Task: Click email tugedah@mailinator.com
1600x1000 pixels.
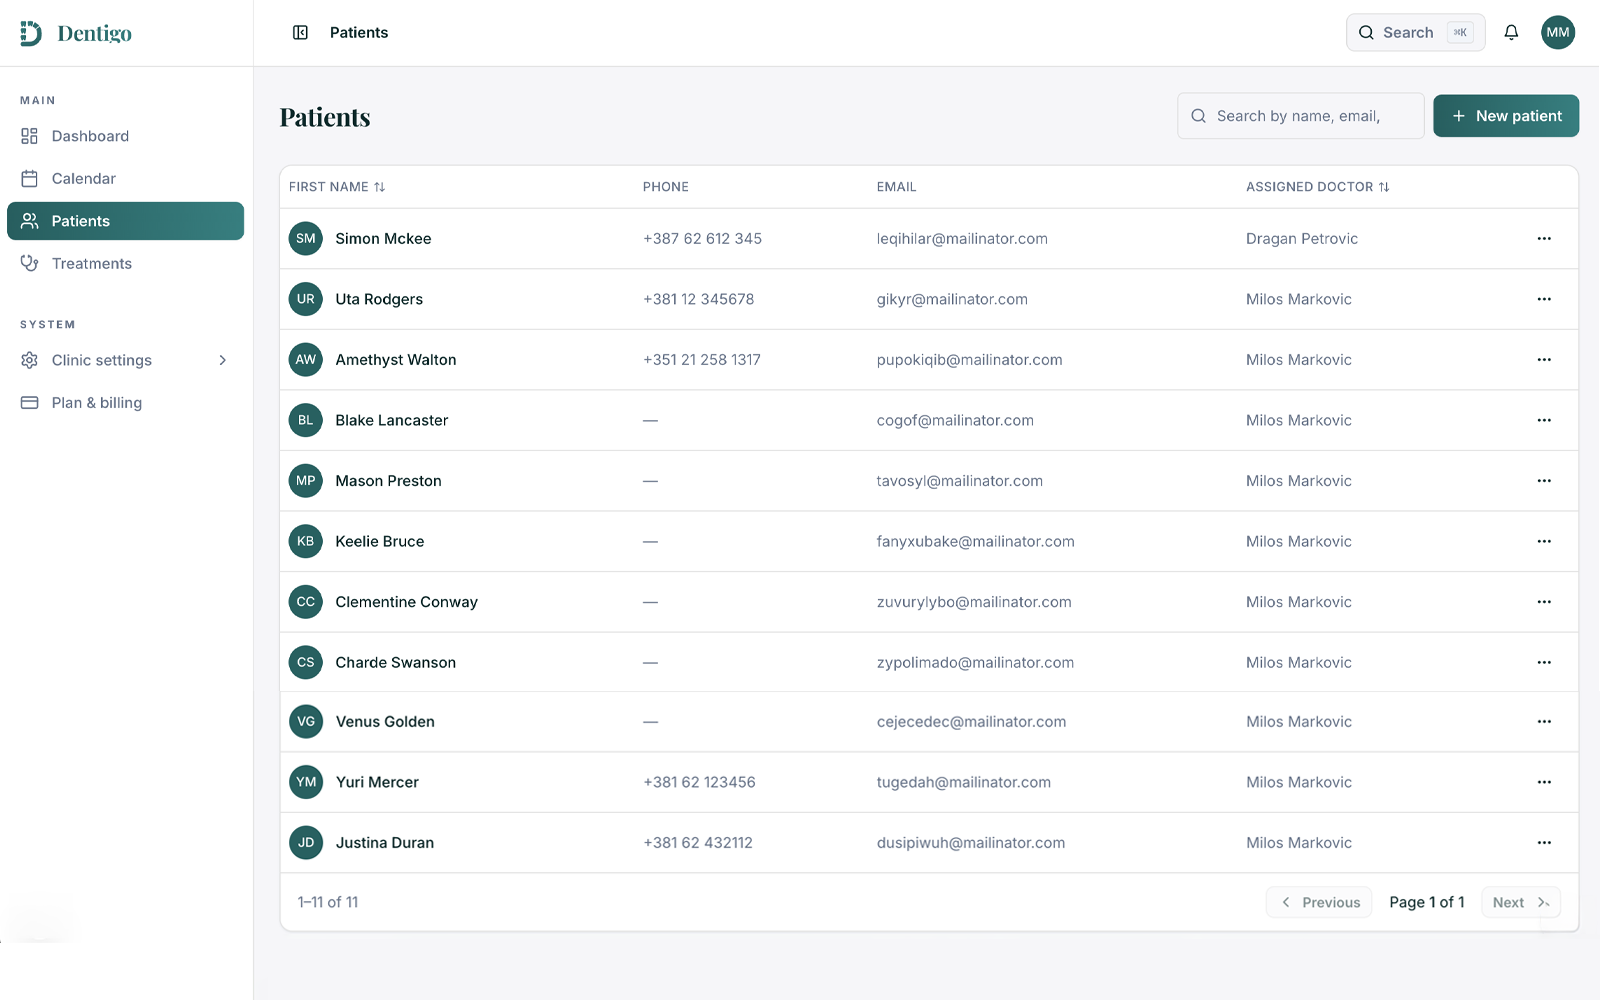Action: (964, 782)
